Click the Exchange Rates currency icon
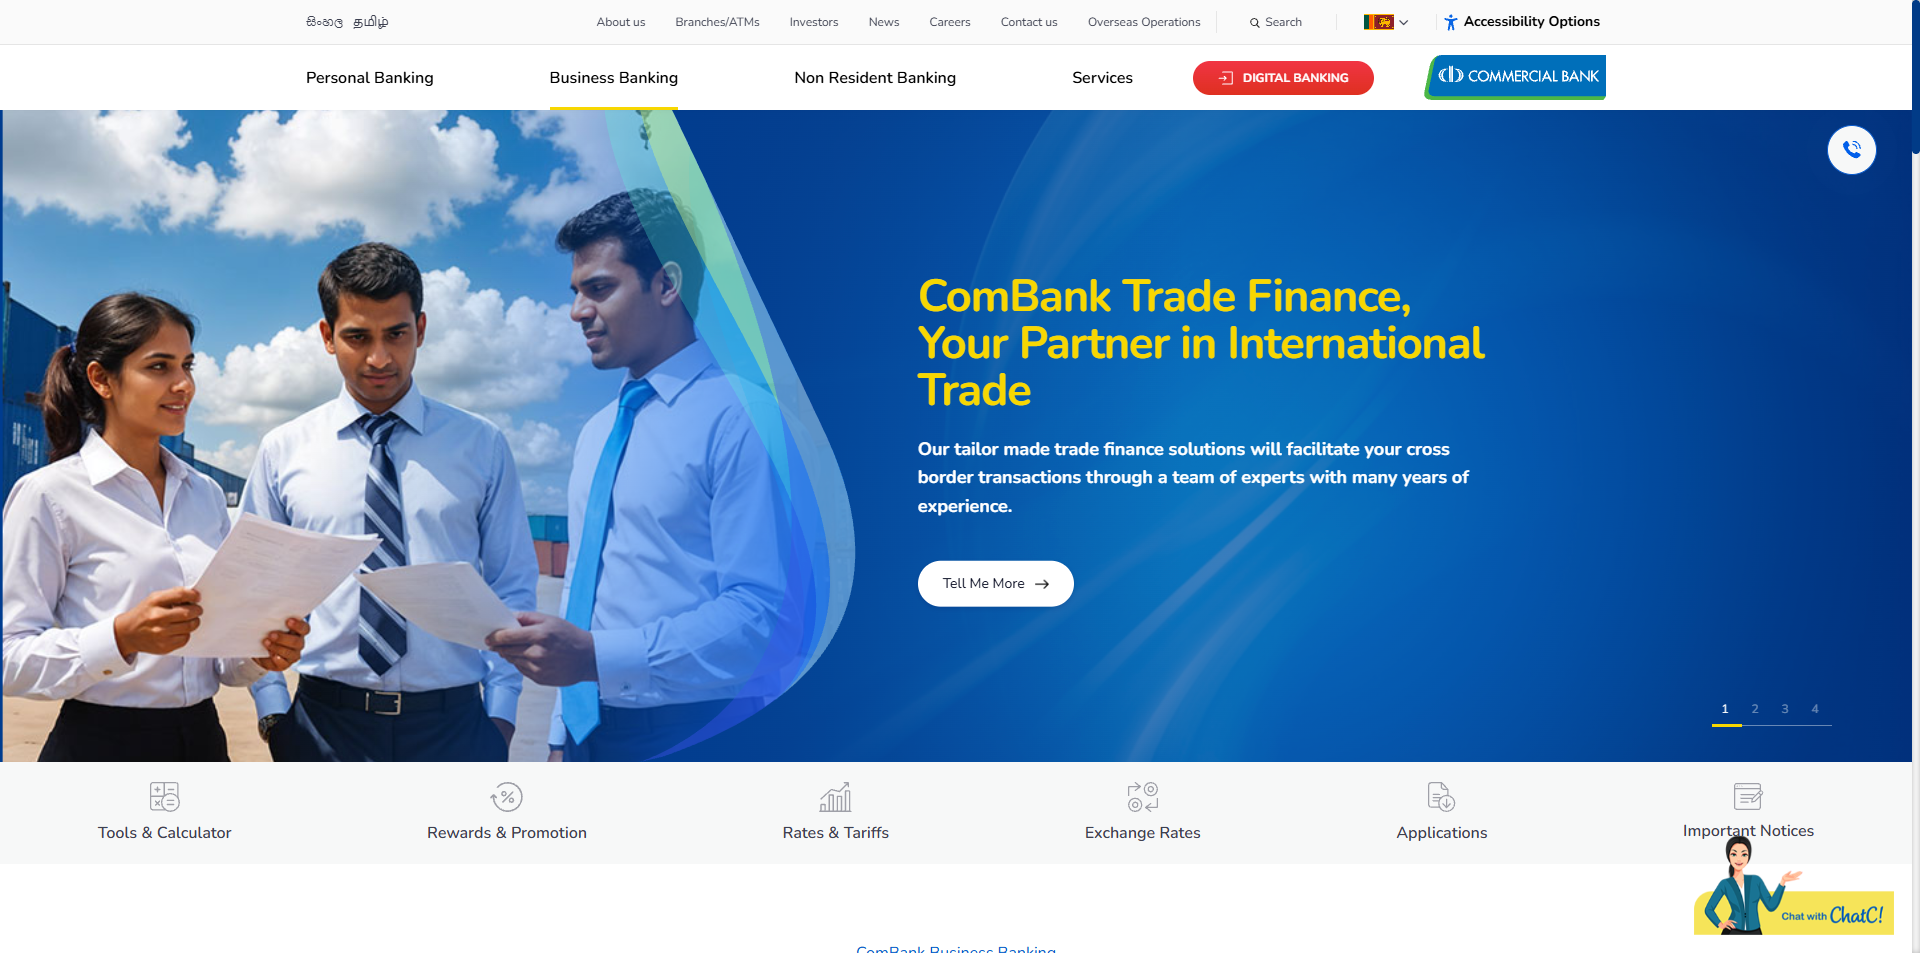Screen dimensions: 1920x953 tap(1143, 797)
